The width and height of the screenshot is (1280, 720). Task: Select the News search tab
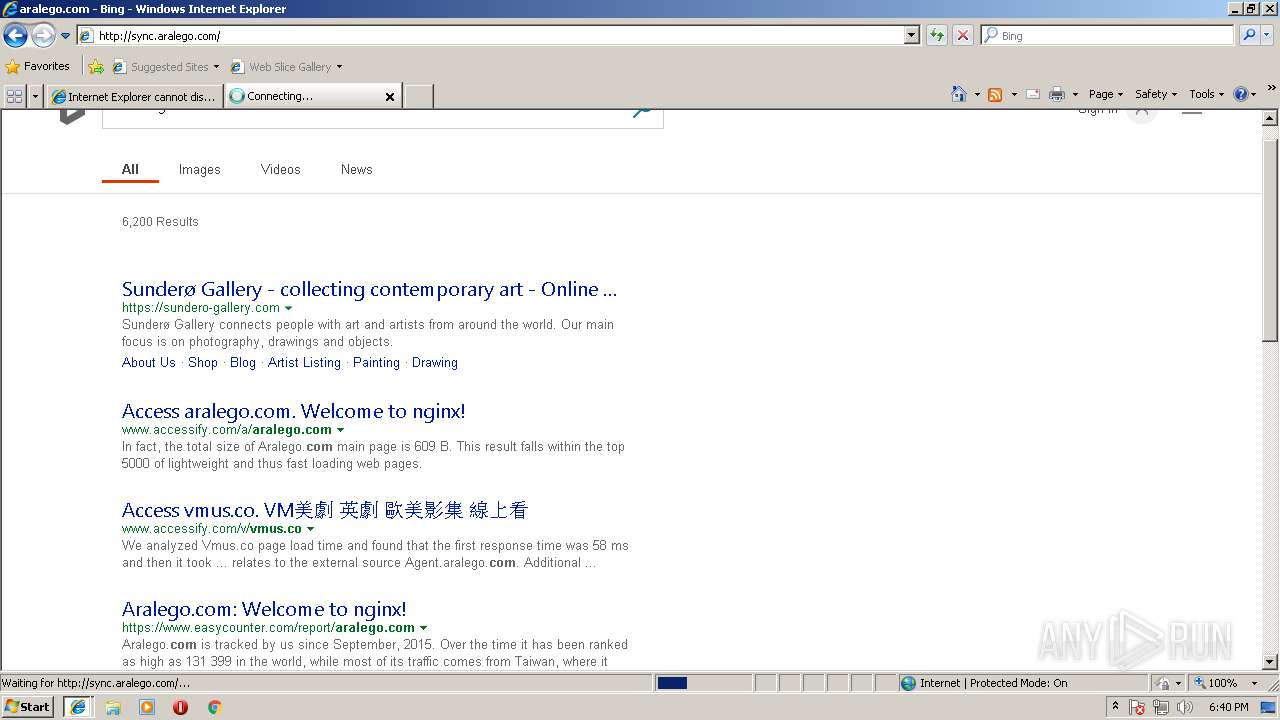357,169
